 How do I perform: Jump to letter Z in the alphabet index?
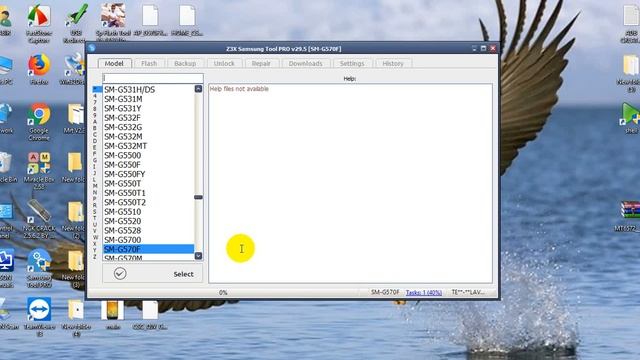[95, 256]
